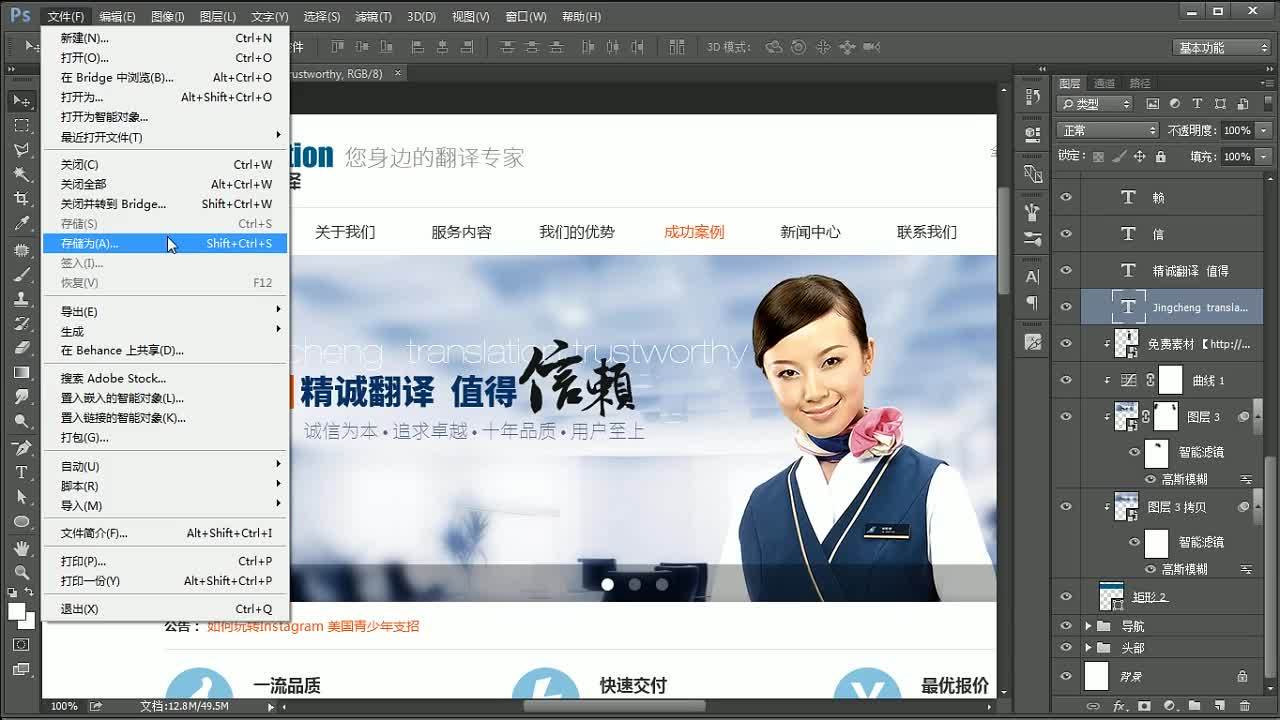The width and height of the screenshot is (1280, 720).
Task: Select the Move tool
Action: (x=20, y=100)
